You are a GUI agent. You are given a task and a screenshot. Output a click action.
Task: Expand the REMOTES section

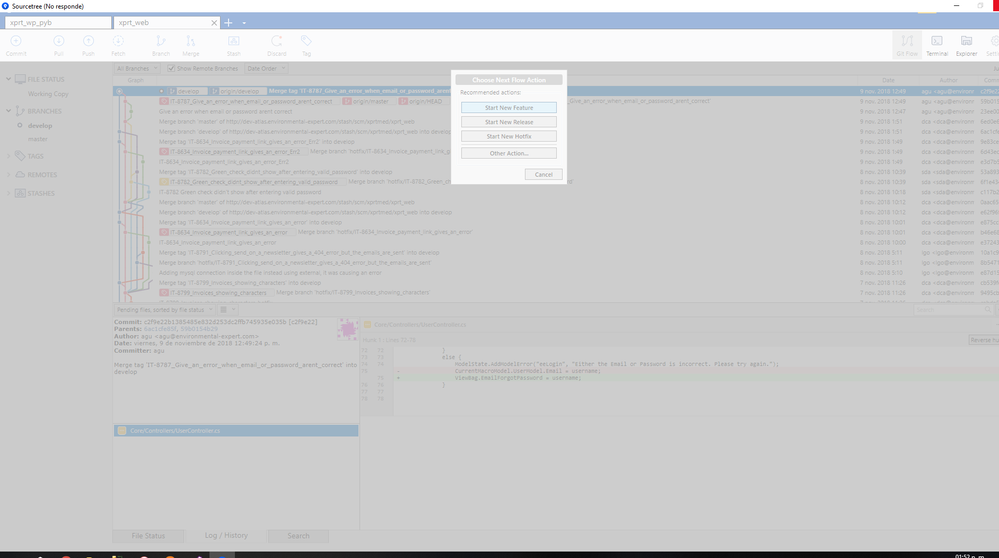coord(9,175)
